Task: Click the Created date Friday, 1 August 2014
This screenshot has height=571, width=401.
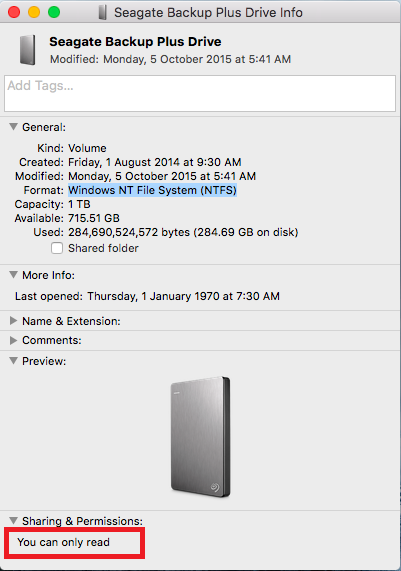Action: click(155, 162)
